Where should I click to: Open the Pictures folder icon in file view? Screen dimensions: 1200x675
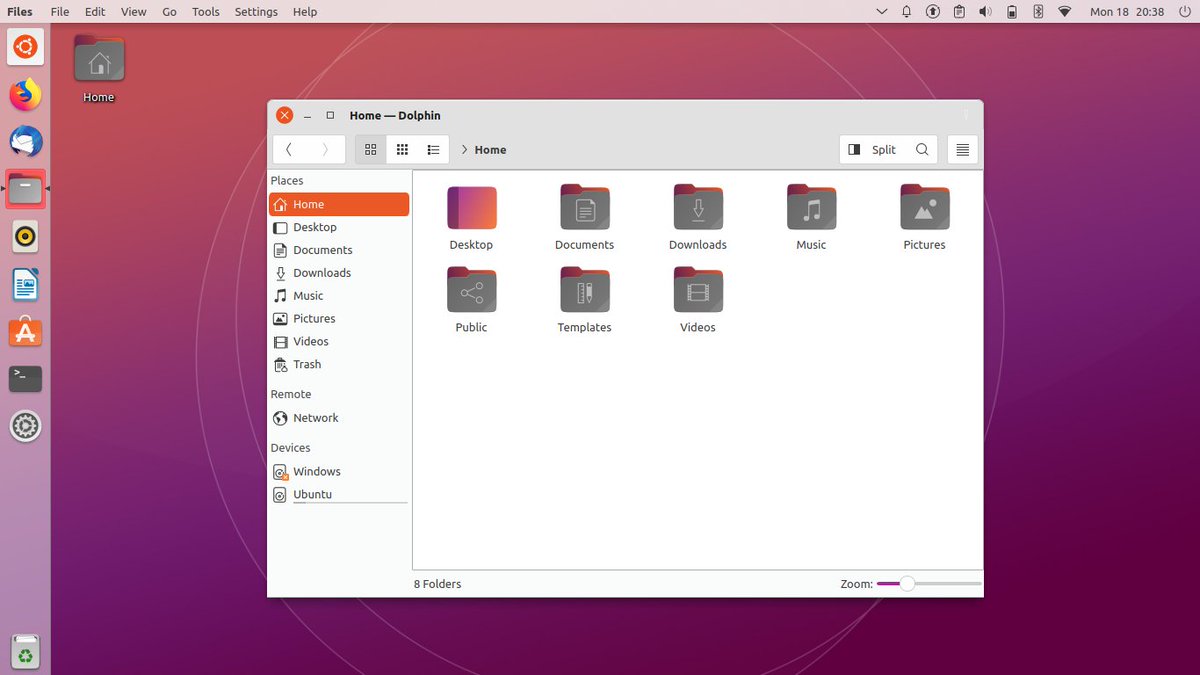coord(925,207)
